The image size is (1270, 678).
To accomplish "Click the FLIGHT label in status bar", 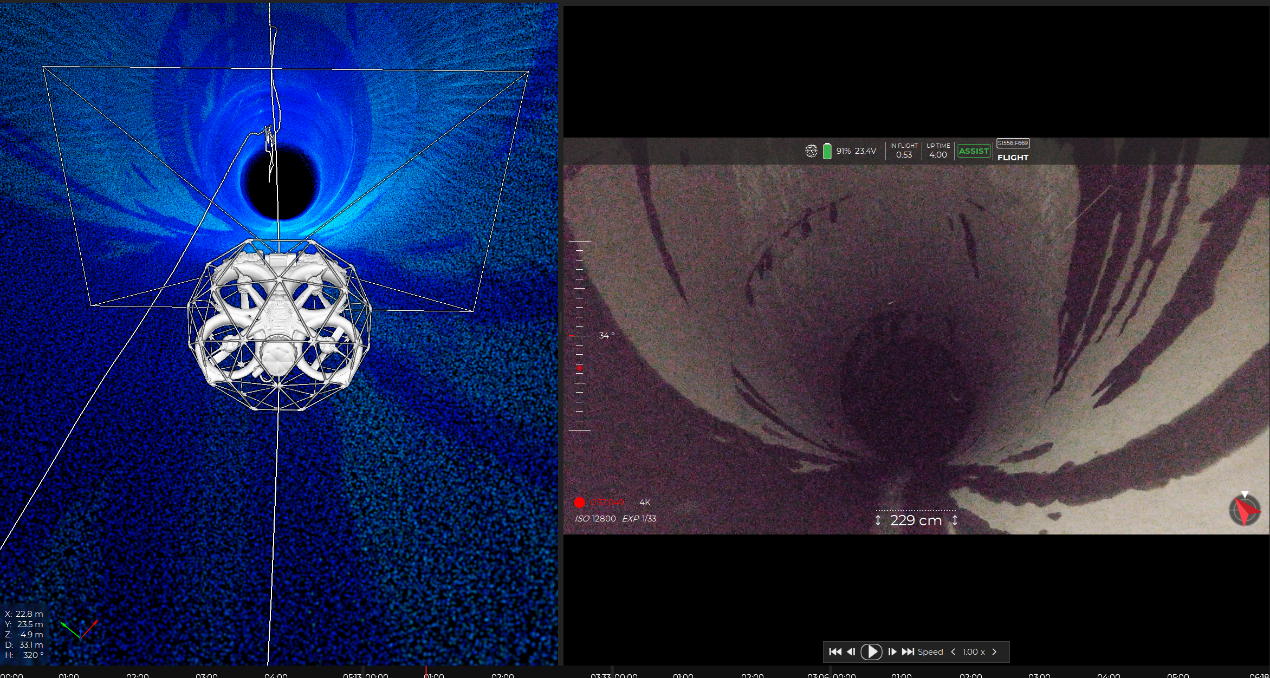I will point(1013,157).
